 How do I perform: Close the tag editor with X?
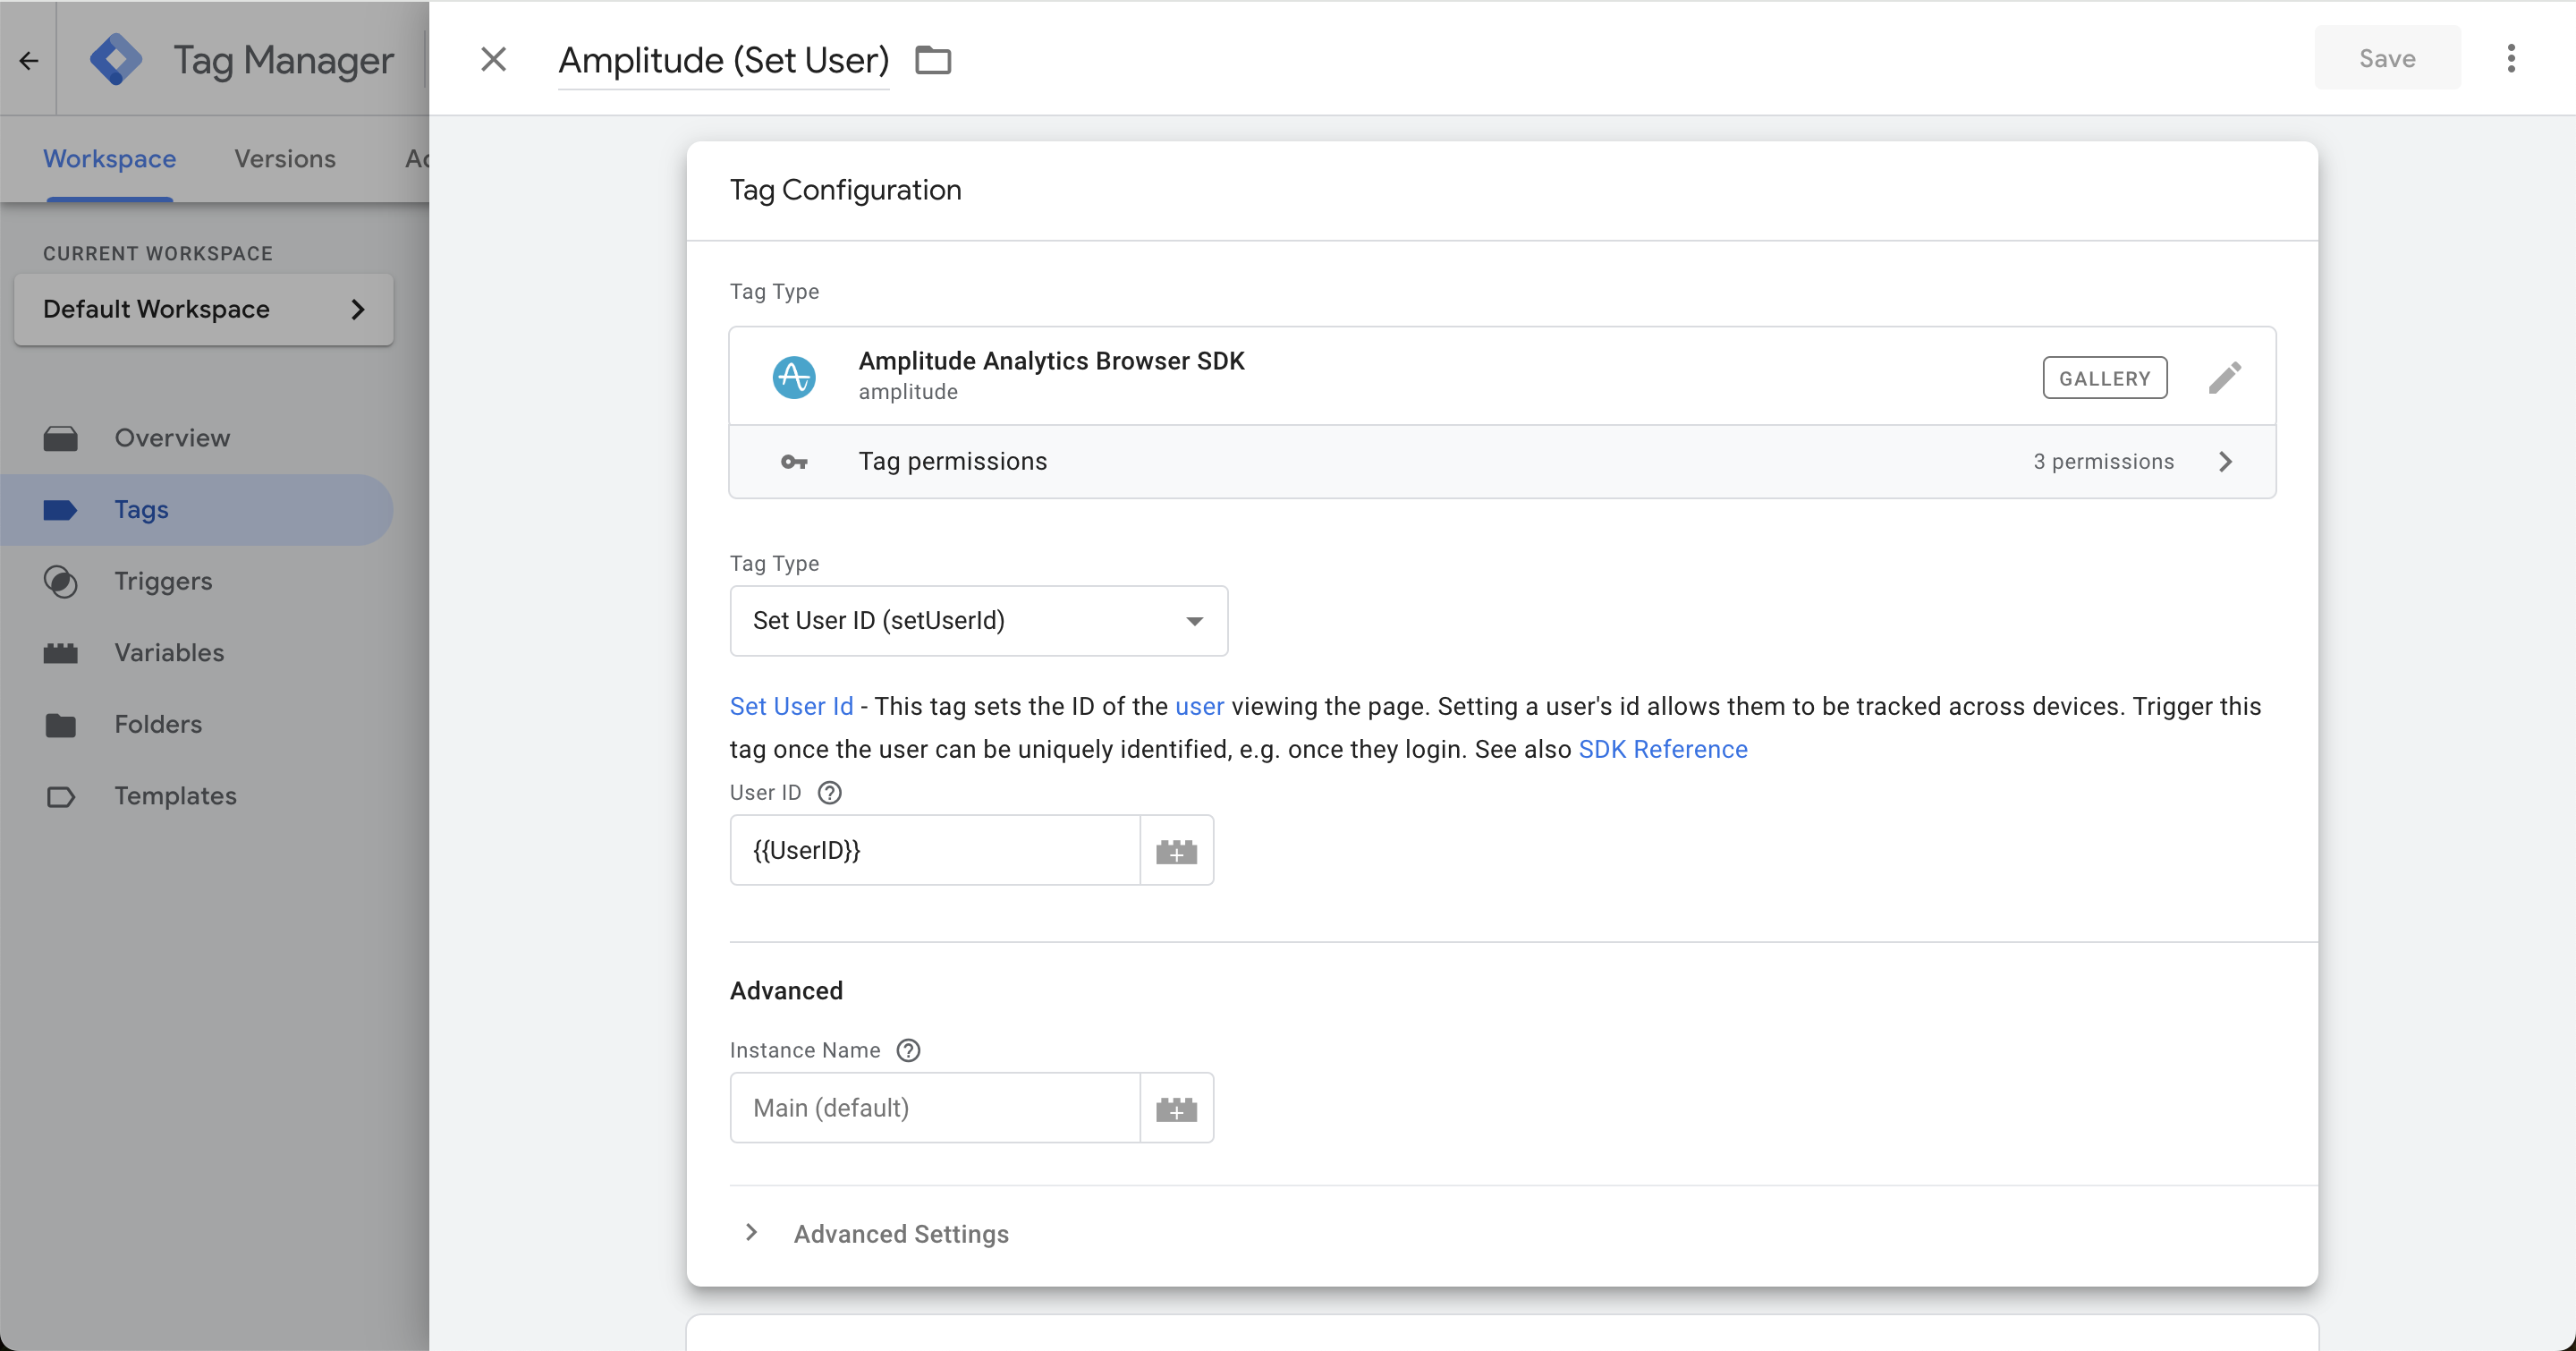click(493, 59)
